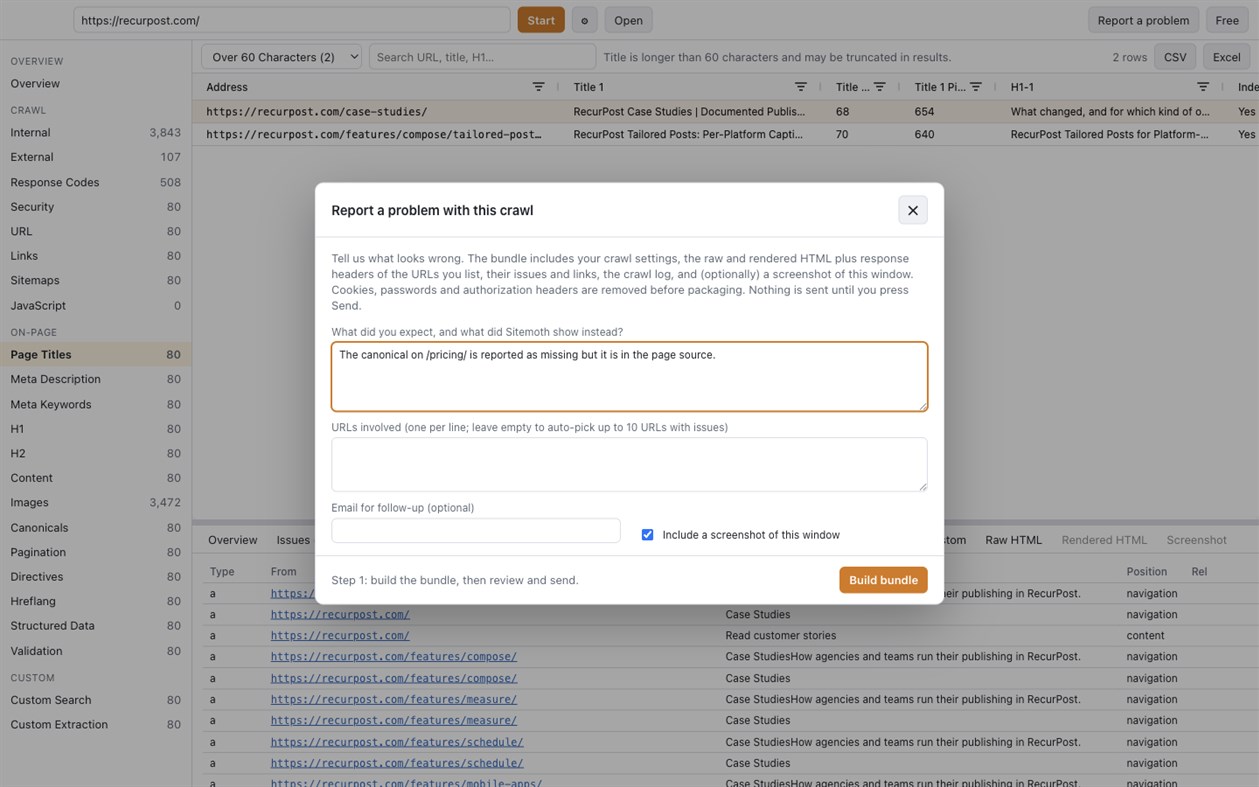Screen dimensions: 1259x787
Task: Click the From column header
Action: pyautogui.click(x=283, y=572)
